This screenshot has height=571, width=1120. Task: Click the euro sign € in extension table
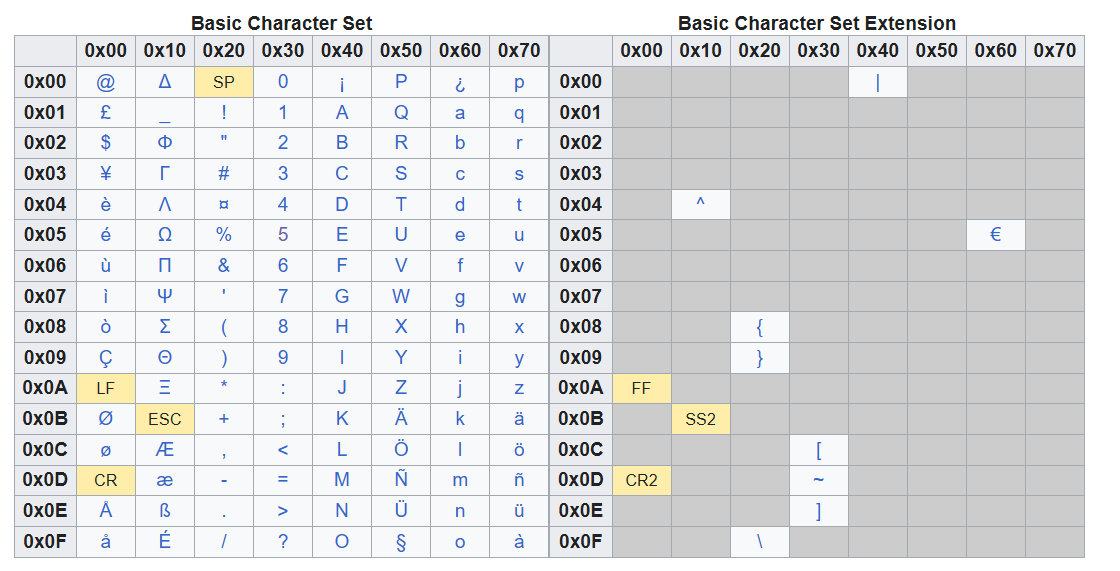point(996,235)
